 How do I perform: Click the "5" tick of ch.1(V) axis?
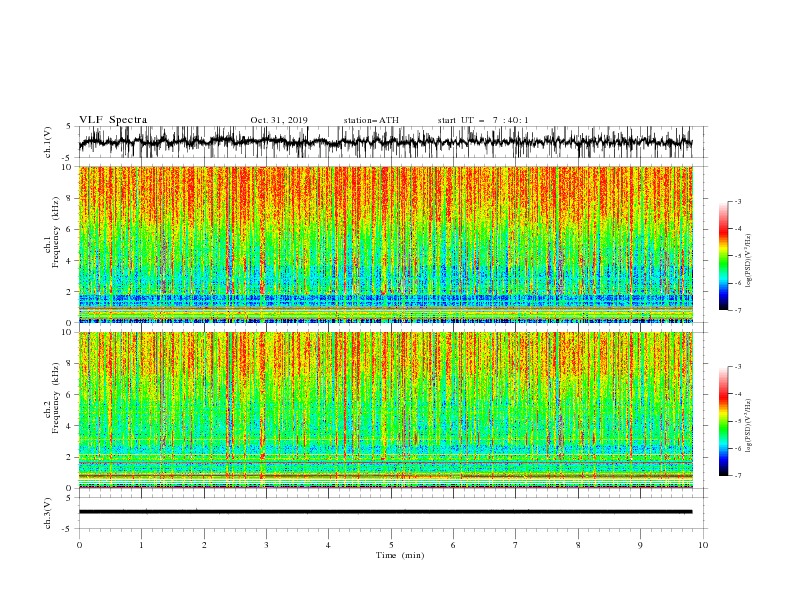coord(71,127)
